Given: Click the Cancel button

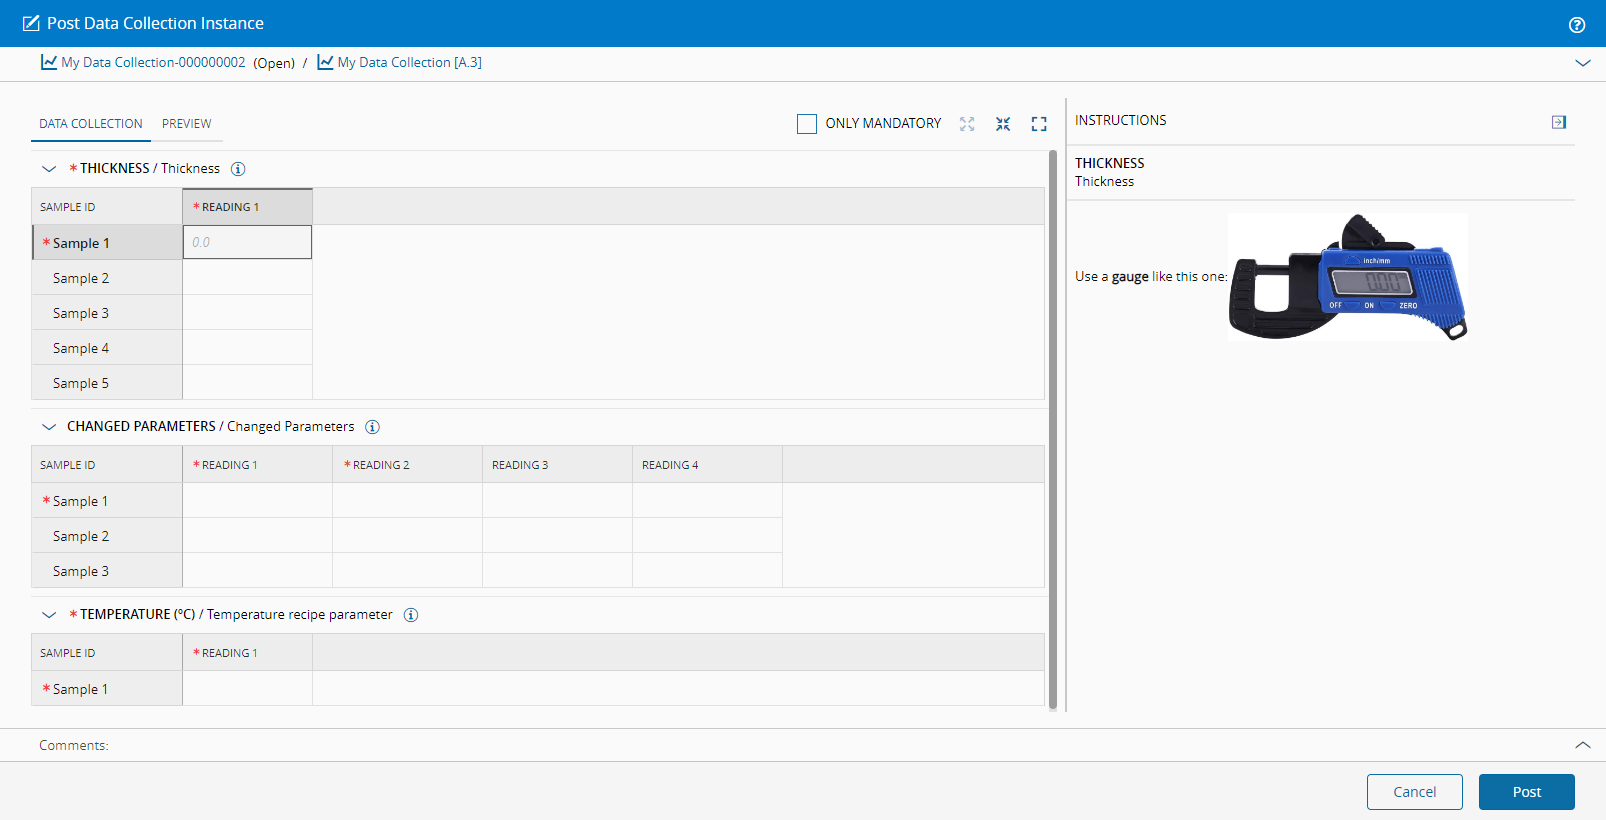Looking at the screenshot, I should pos(1414,792).
